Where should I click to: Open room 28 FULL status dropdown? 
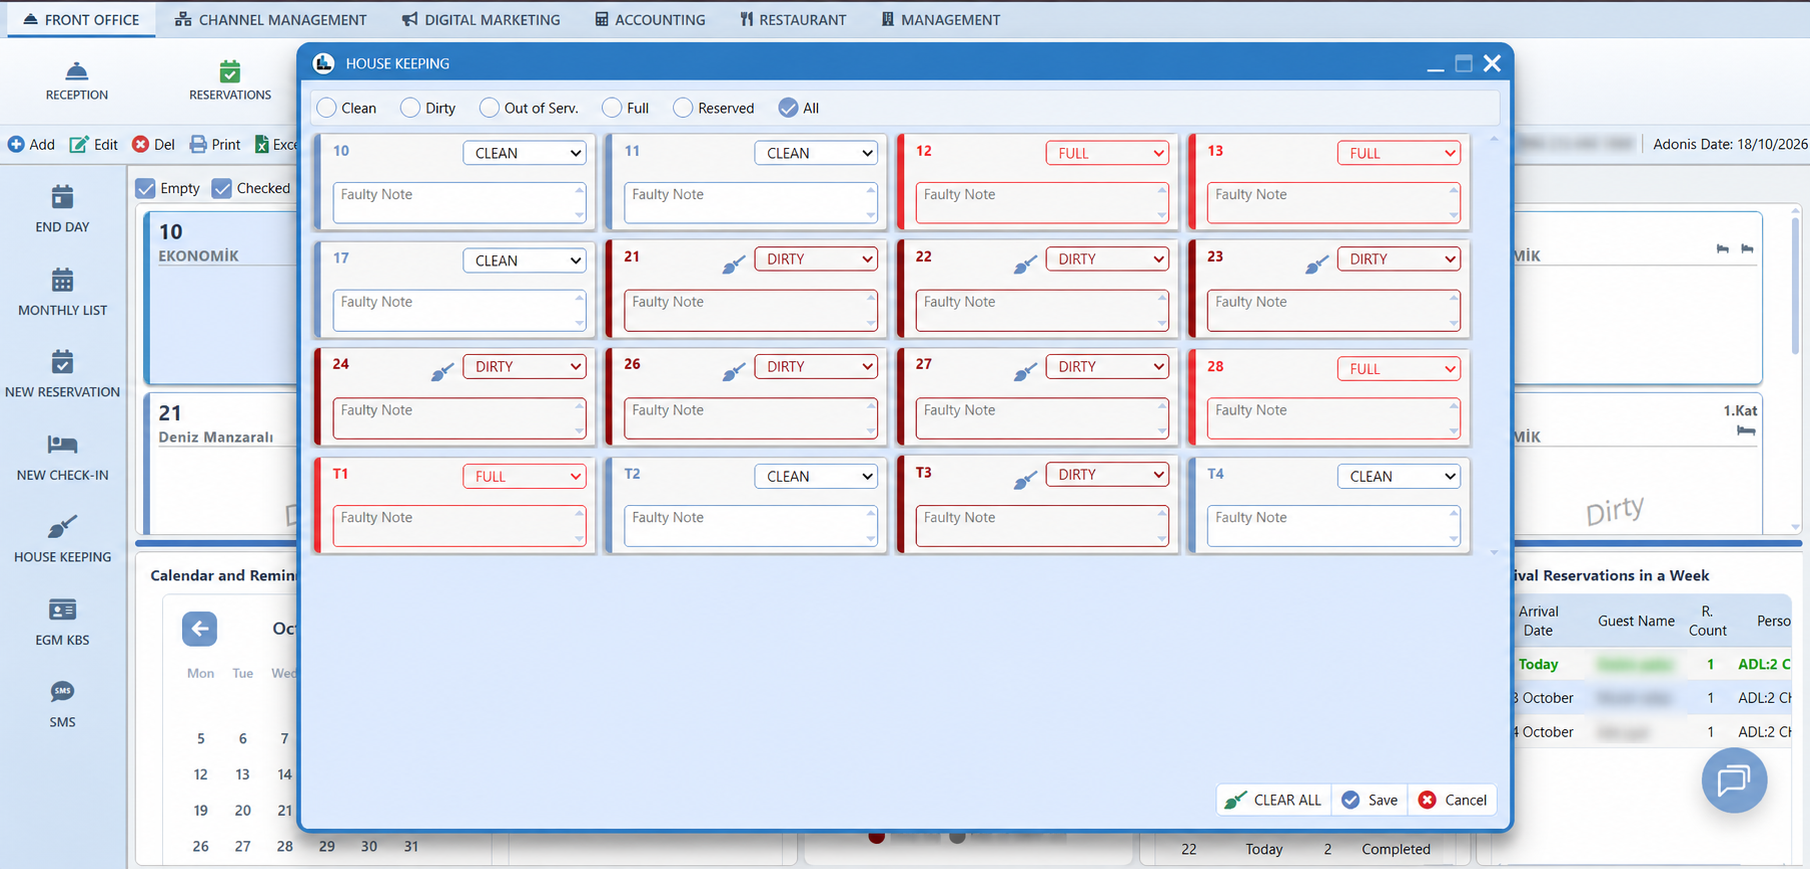1398,368
